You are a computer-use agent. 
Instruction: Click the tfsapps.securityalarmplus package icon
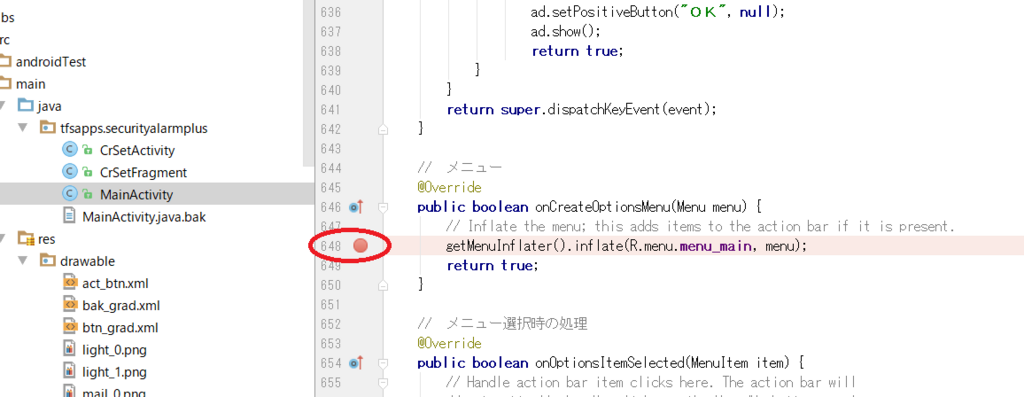click(48, 128)
